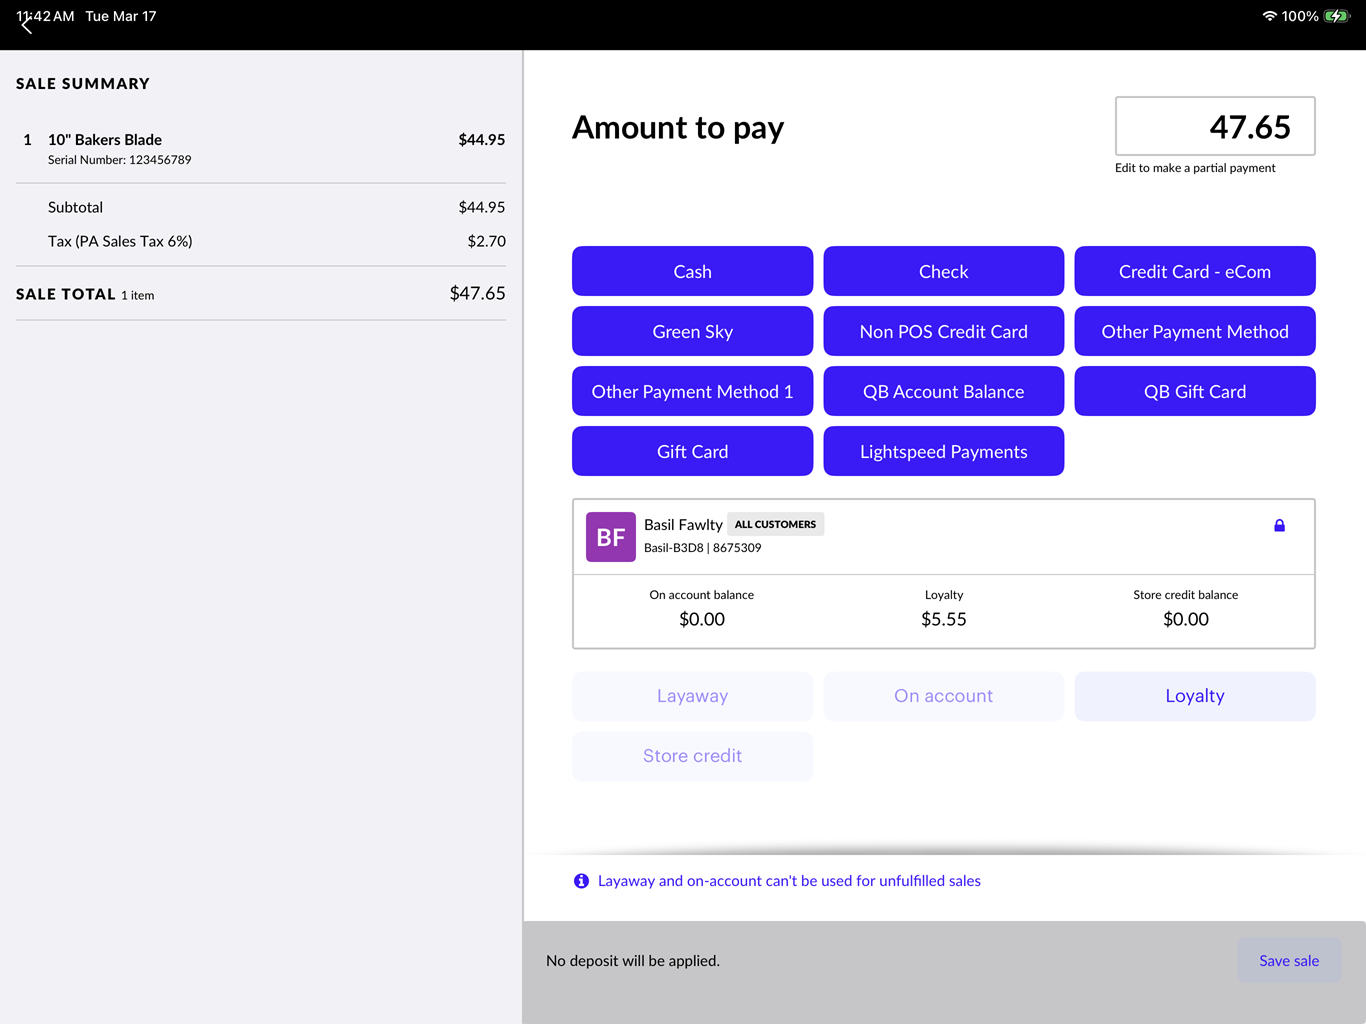Select Green Sky payment
The height and width of the screenshot is (1024, 1366).
point(692,331)
